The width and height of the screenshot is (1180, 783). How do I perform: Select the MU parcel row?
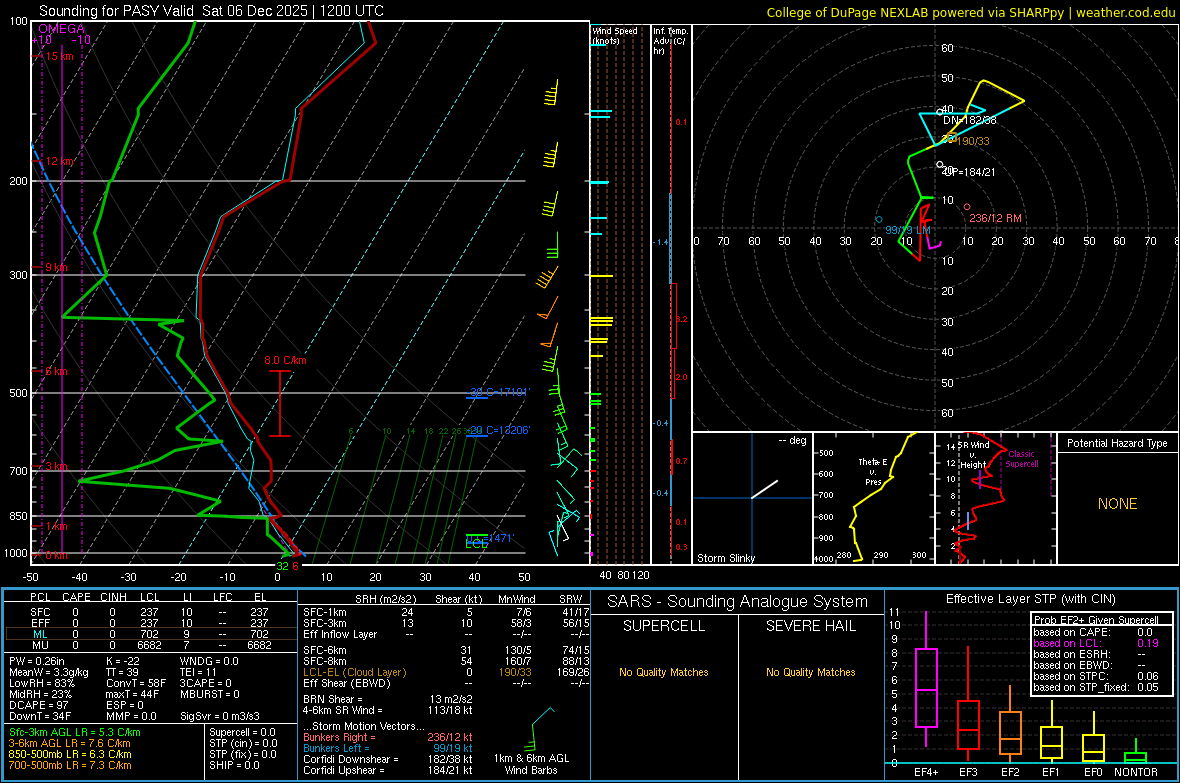click(x=151, y=644)
